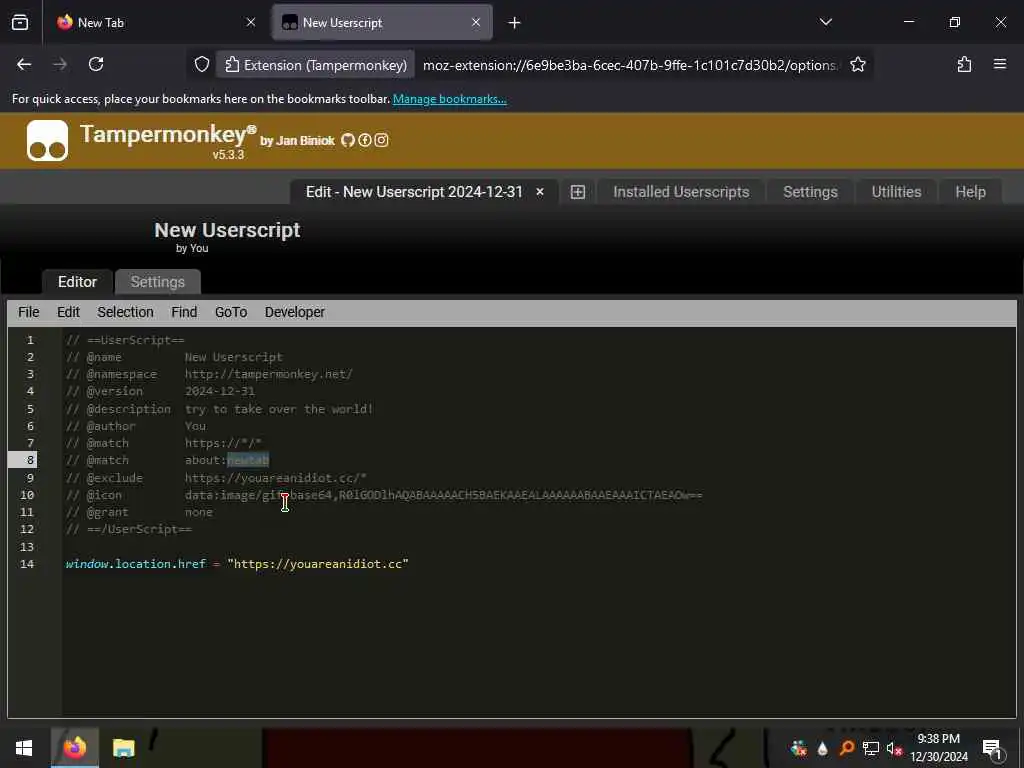Click the magnifier tray icon
The width and height of the screenshot is (1024, 768).
tap(847, 748)
